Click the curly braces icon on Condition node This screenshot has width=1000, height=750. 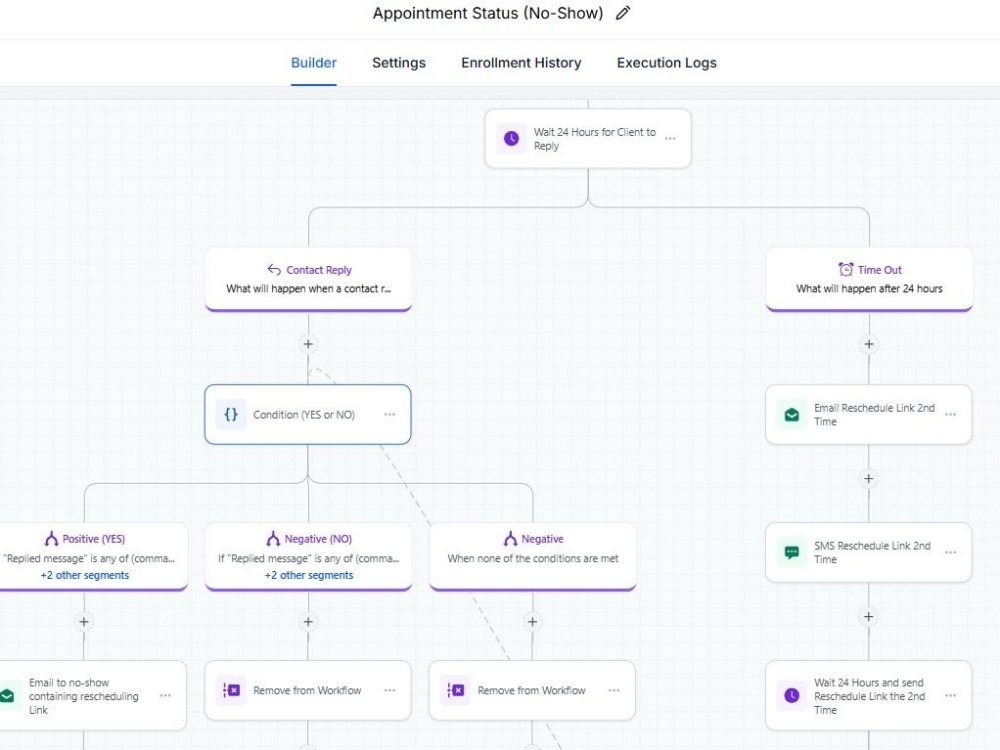tap(231, 415)
